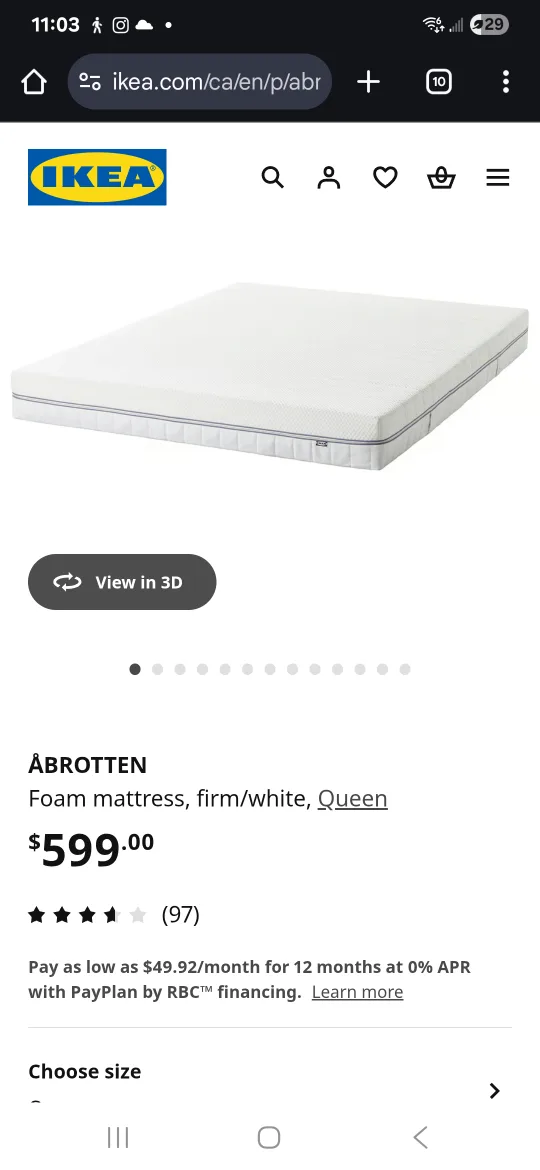The width and height of the screenshot is (540, 1170).
Task: Open the shopping basket icon
Action: [x=441, y=178]
